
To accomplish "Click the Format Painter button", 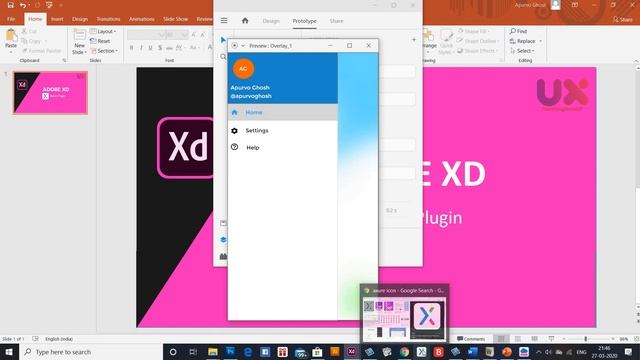I will click(x=41, y=51).
